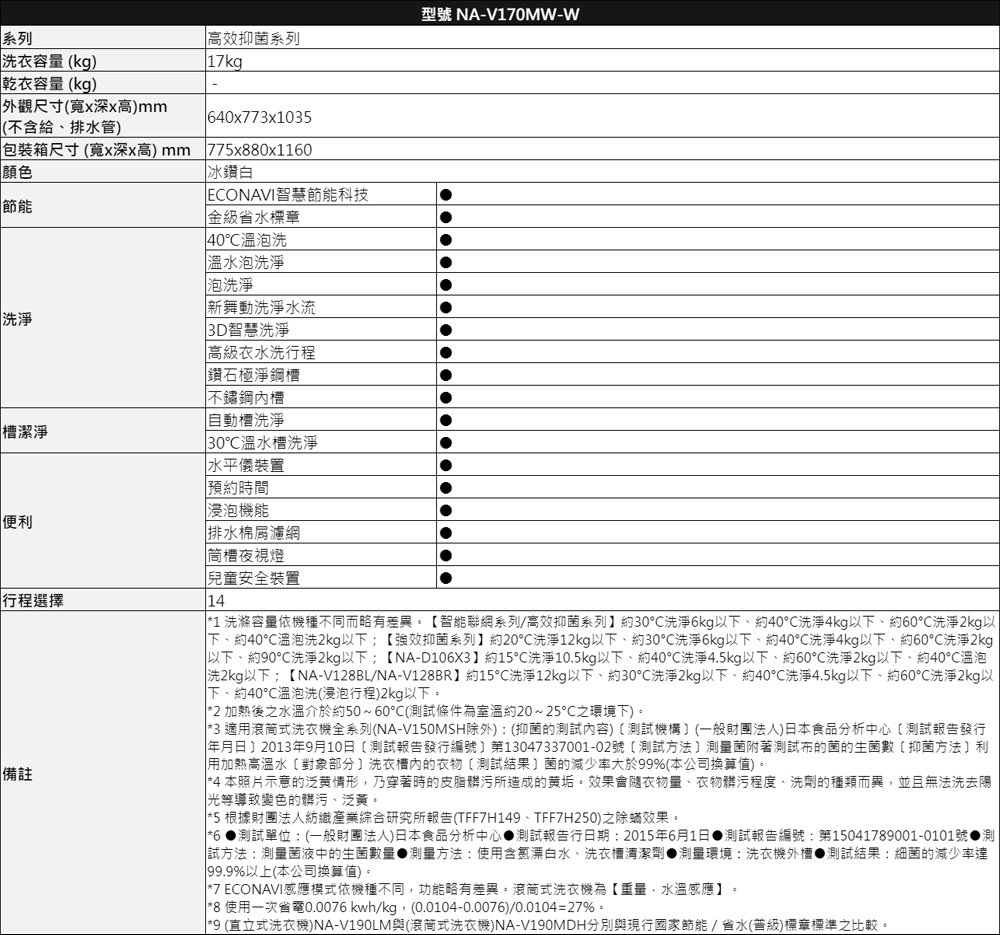Screen dimensions: 1000x935
Task: Select the 冰鑽白 color value
Action: pyautogui.click(x=230, y=172)
